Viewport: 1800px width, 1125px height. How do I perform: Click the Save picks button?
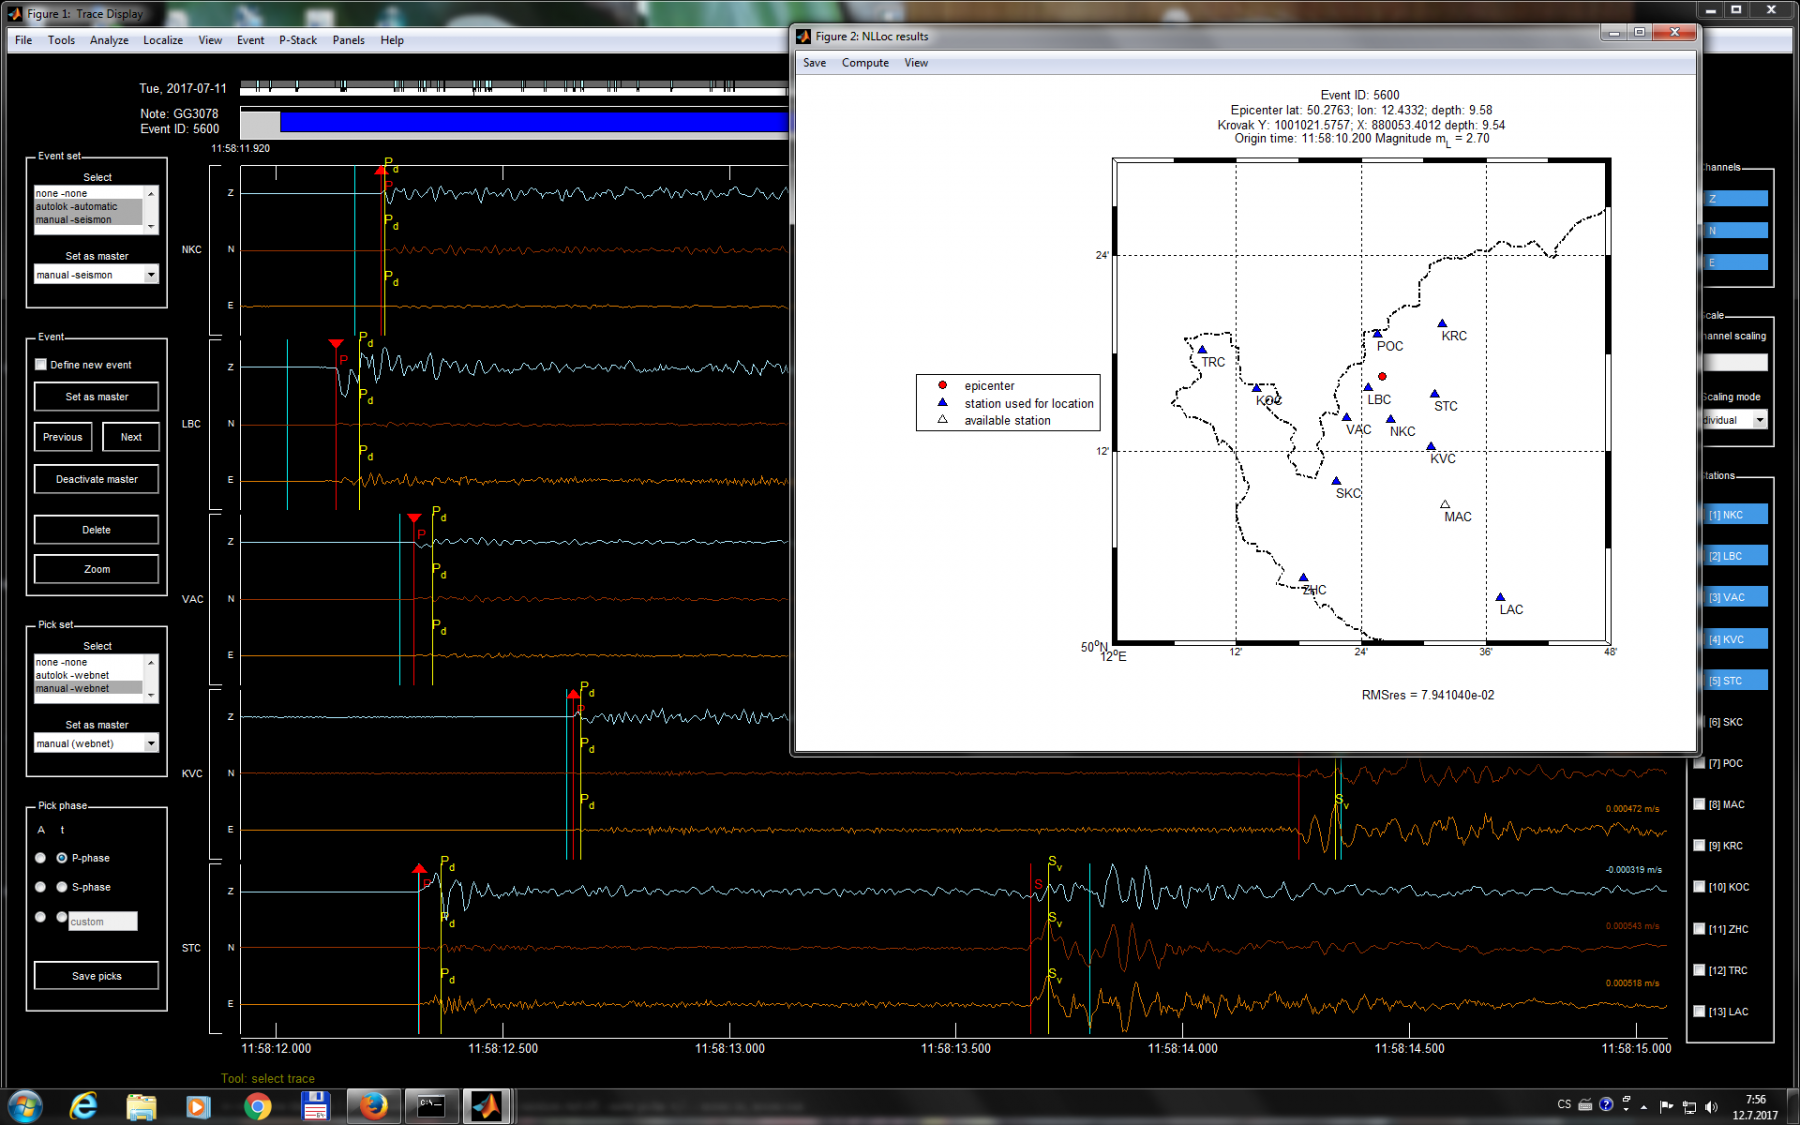tap(96, 976)
